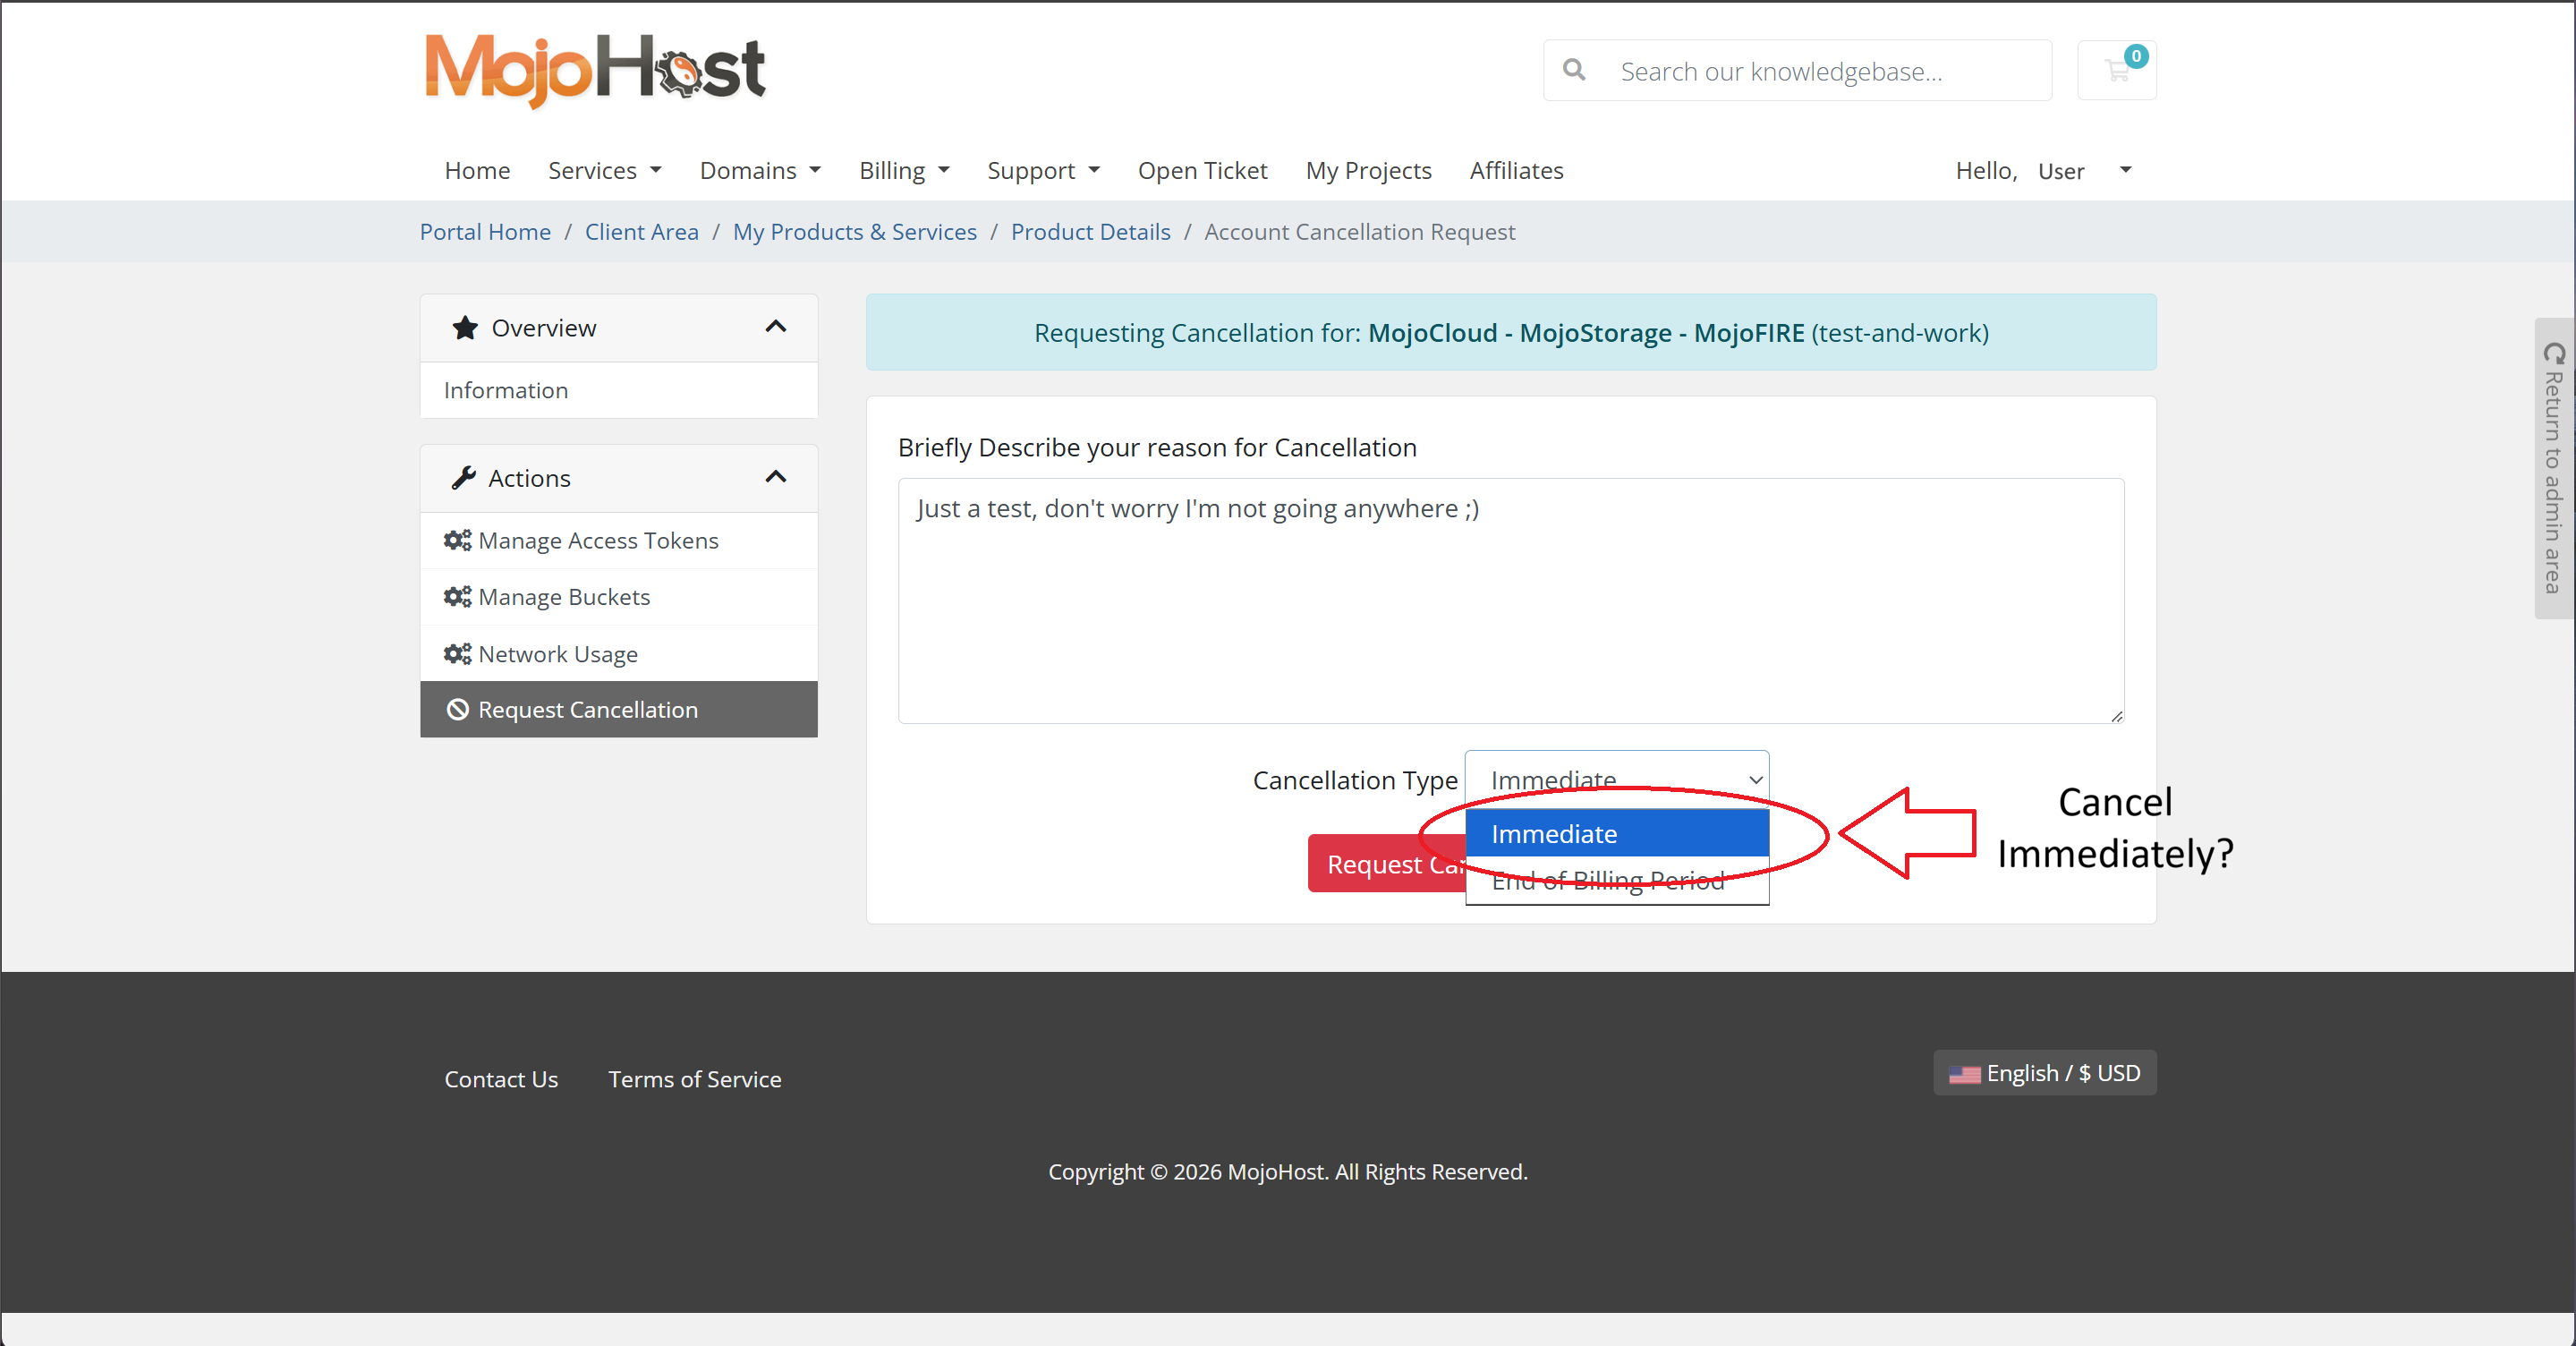Open the Services menu

click(604, 171)
